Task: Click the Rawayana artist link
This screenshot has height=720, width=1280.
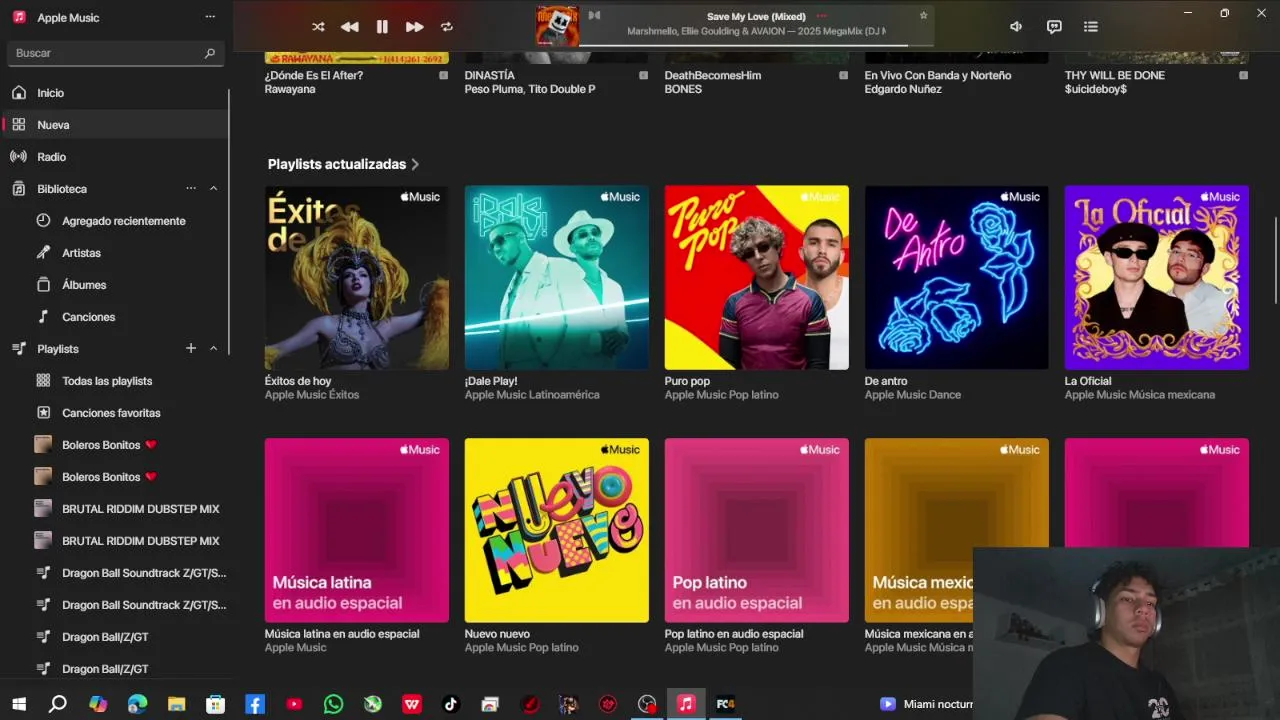Action: coord(290,89)
